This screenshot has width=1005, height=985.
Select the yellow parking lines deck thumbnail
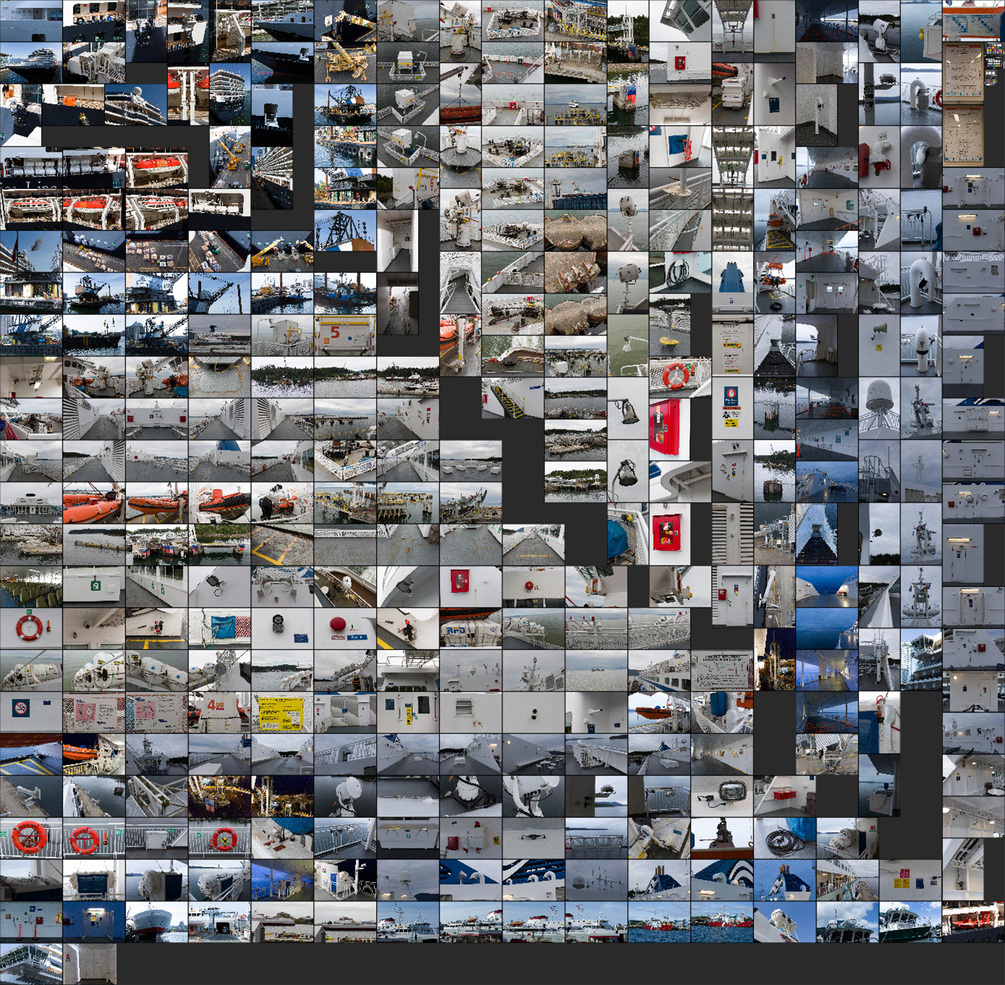(282, 544)
